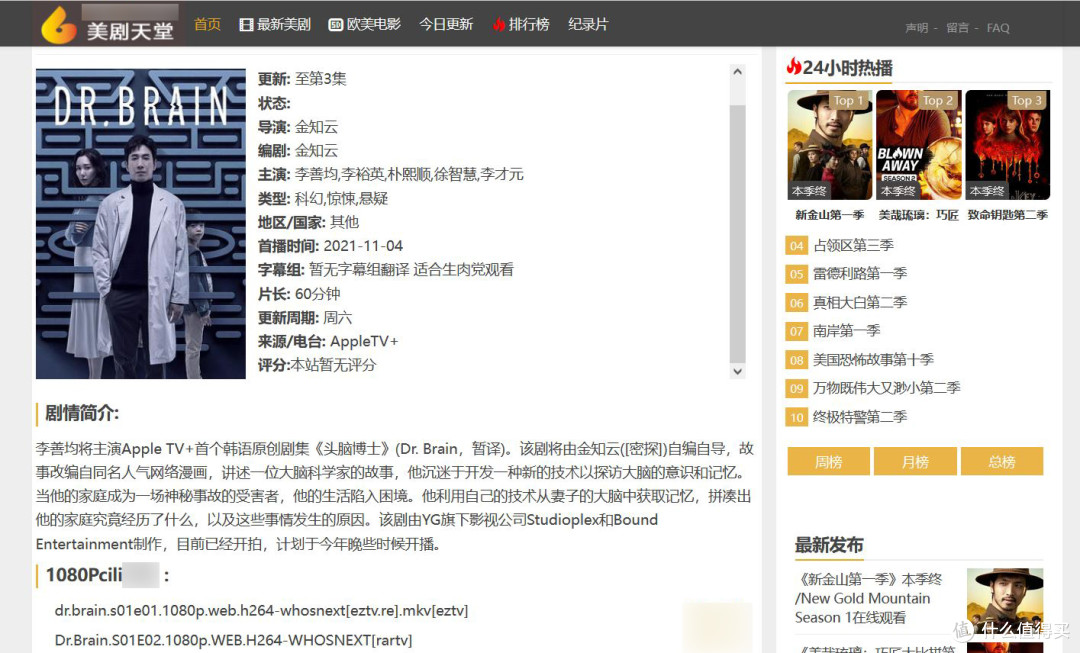This screenshot has height=653, width=1080.
Task: Click the Dr. Brain poster image
Action: tap(141, 224)
